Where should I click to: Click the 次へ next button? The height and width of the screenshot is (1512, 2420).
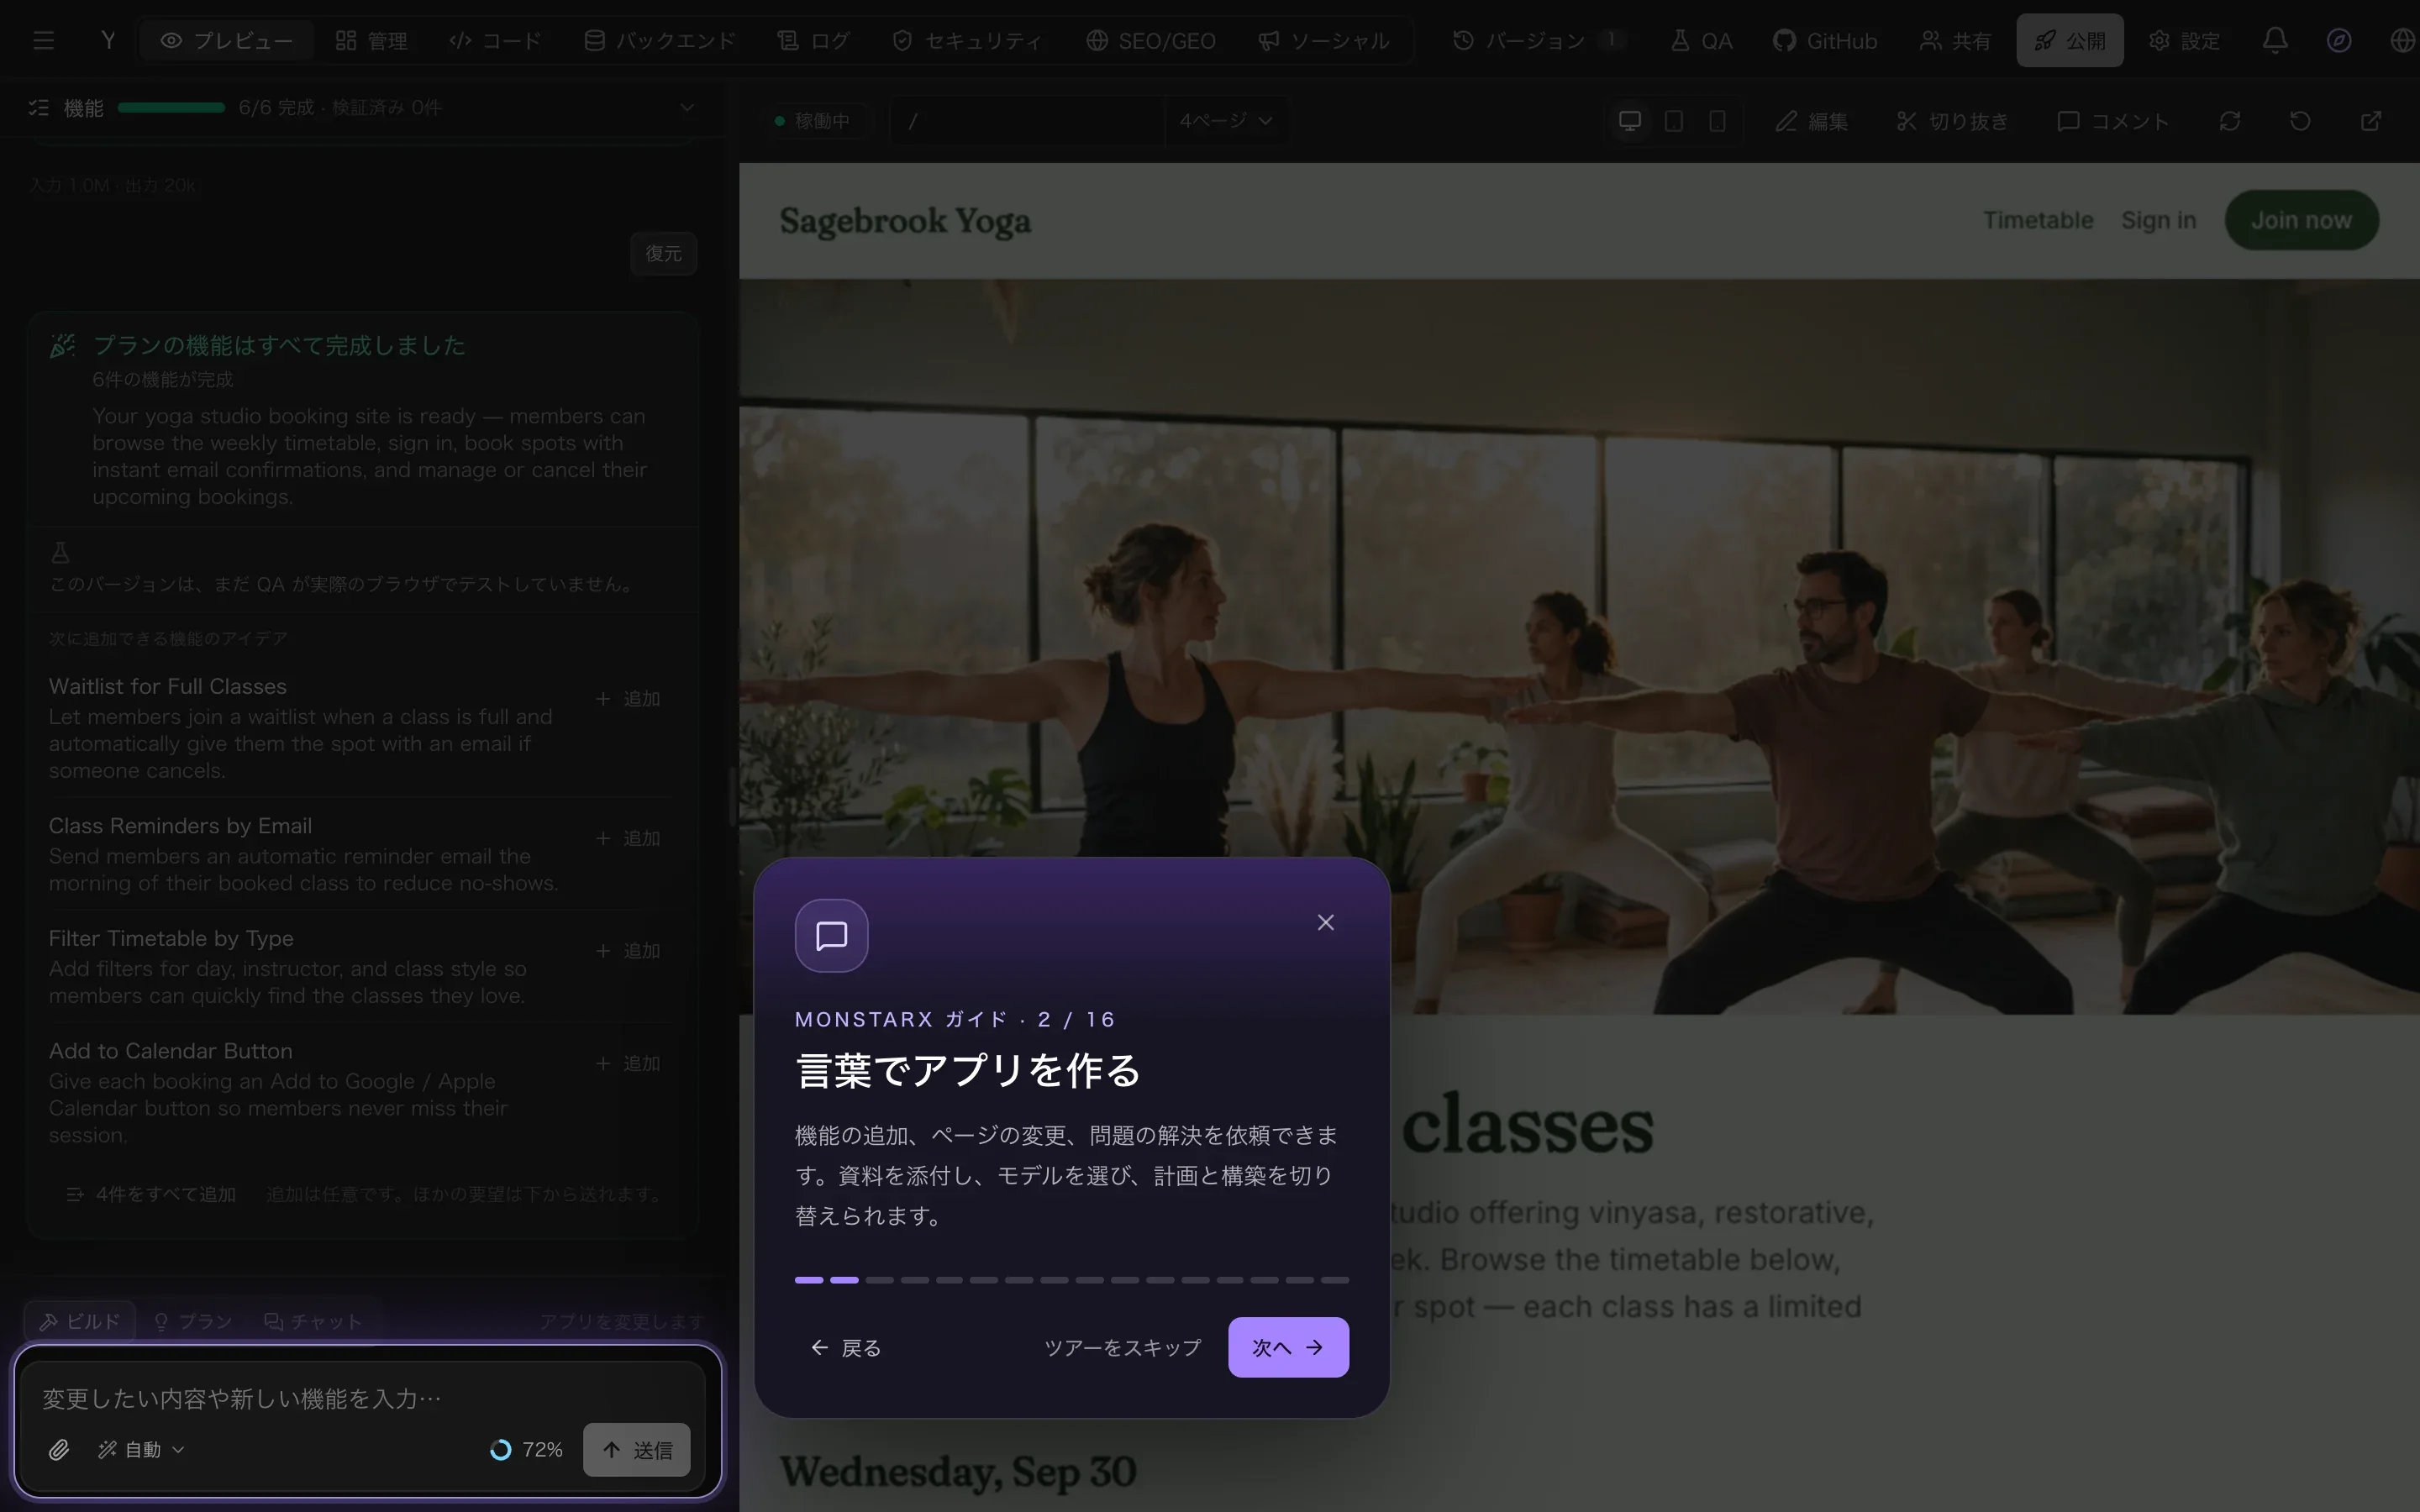pos(1288,1347)
